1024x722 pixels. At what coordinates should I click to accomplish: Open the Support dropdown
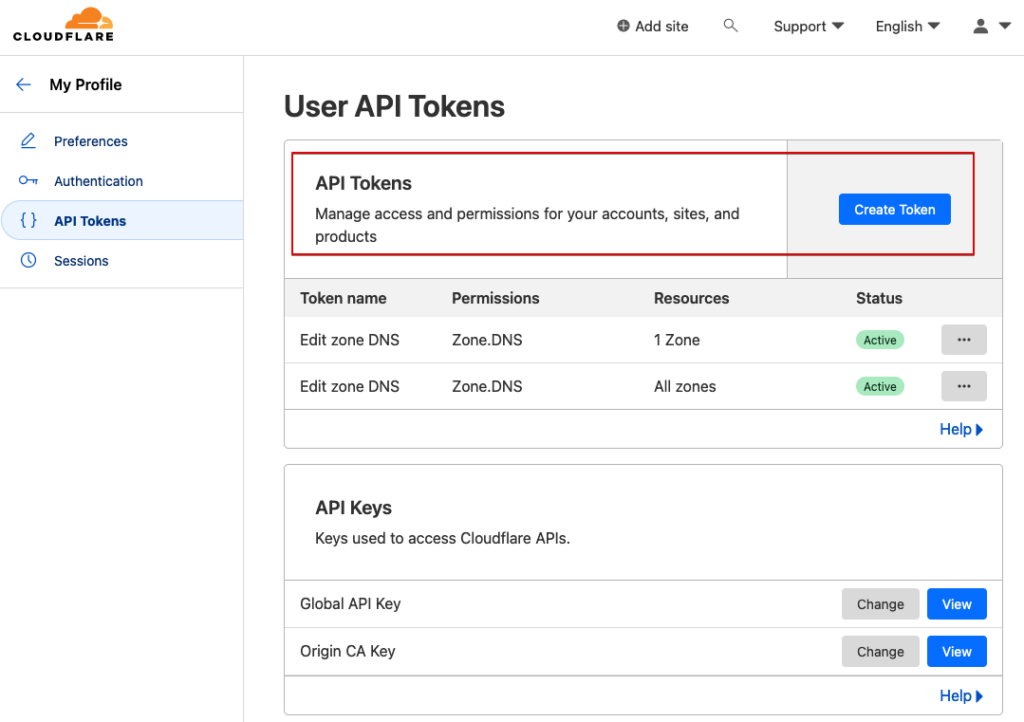(x=808, y=26)
